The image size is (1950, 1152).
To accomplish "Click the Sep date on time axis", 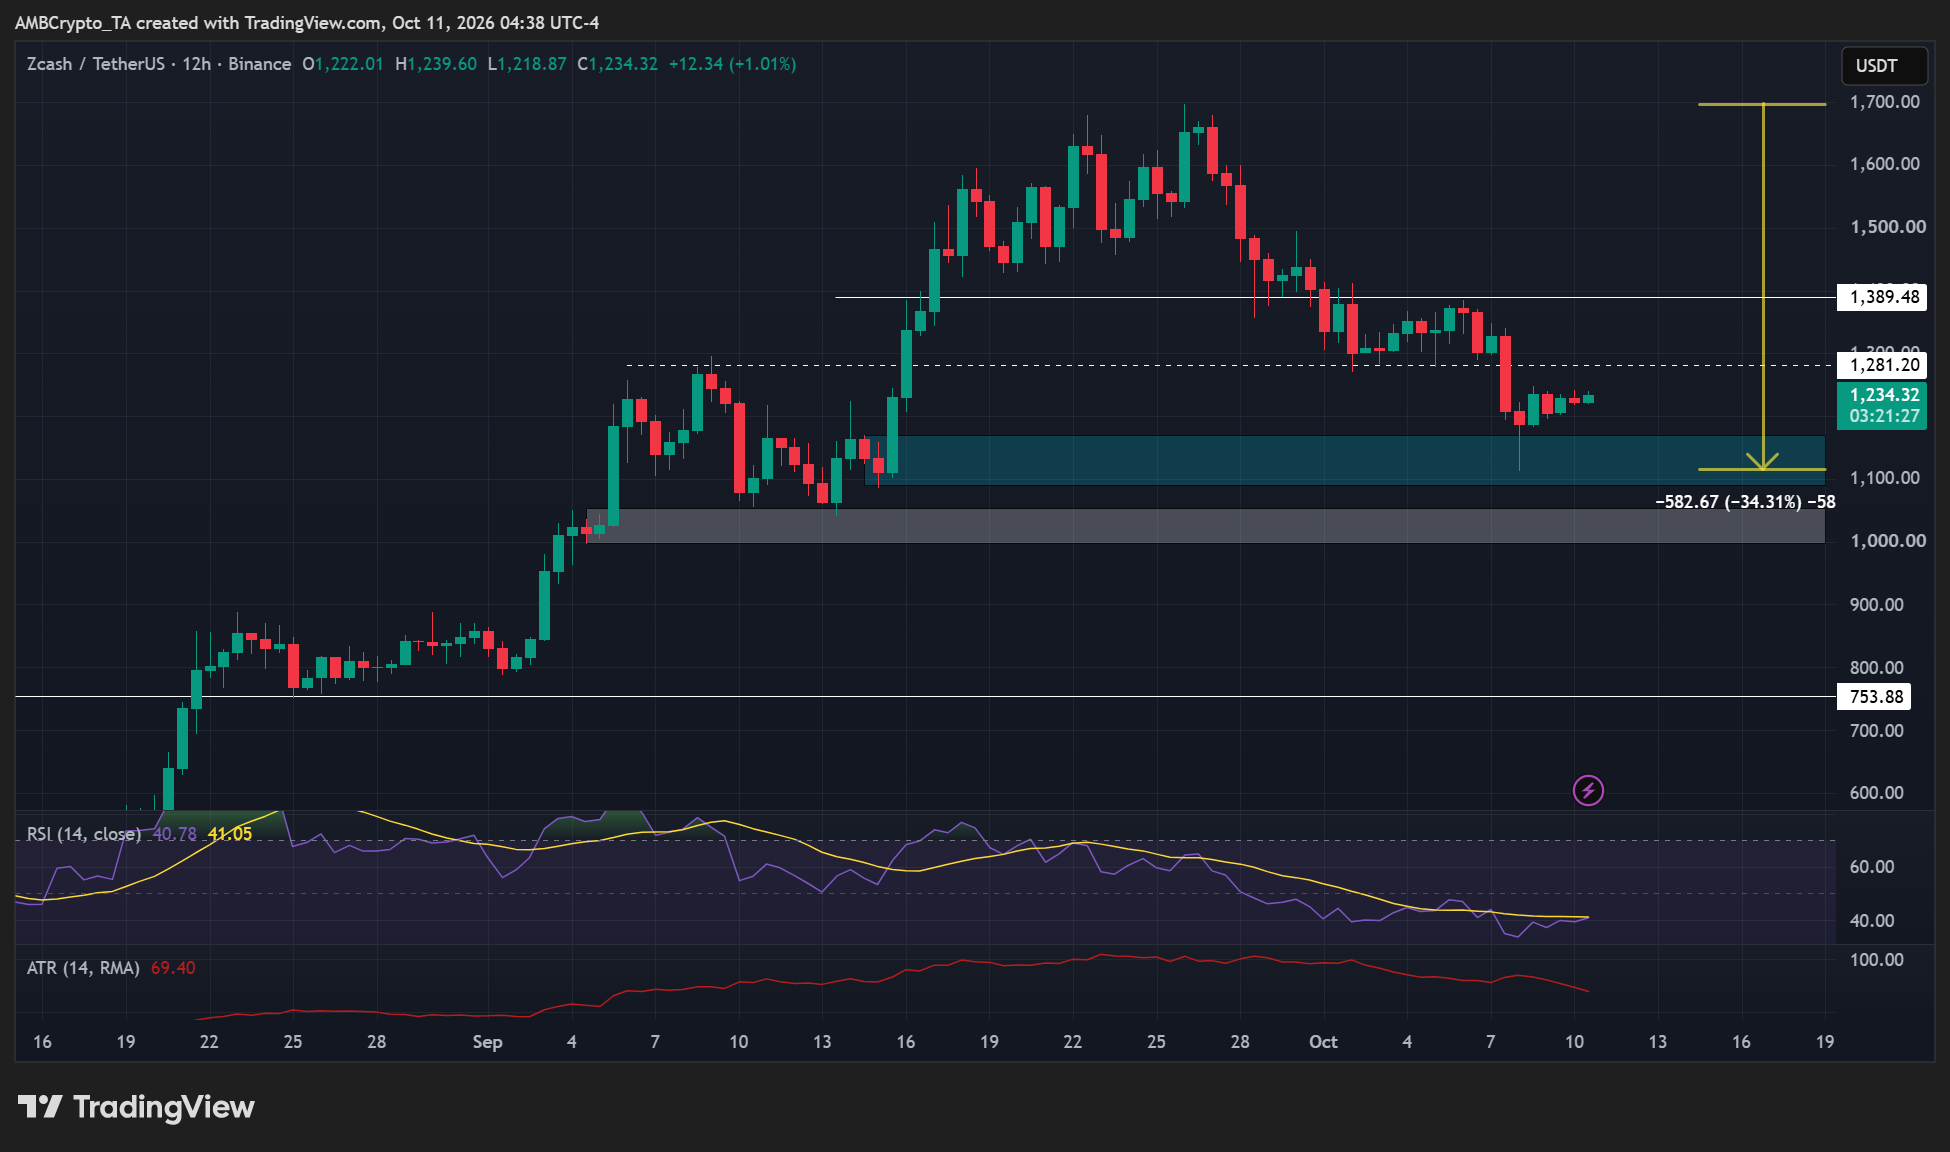I will [x=487, y=1042].
